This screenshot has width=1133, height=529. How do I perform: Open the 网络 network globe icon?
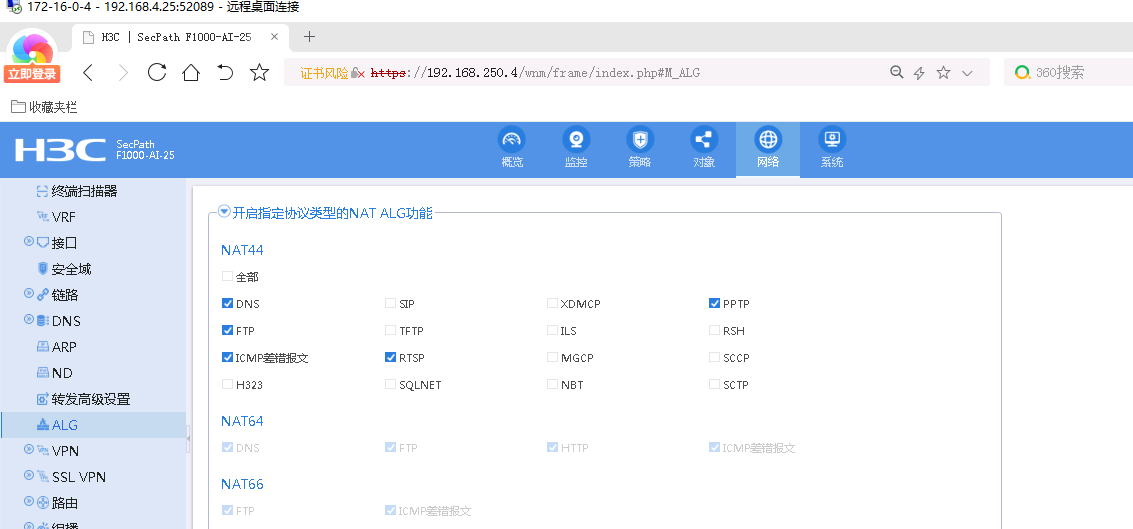pyautogui.click(x=767, y=139)
